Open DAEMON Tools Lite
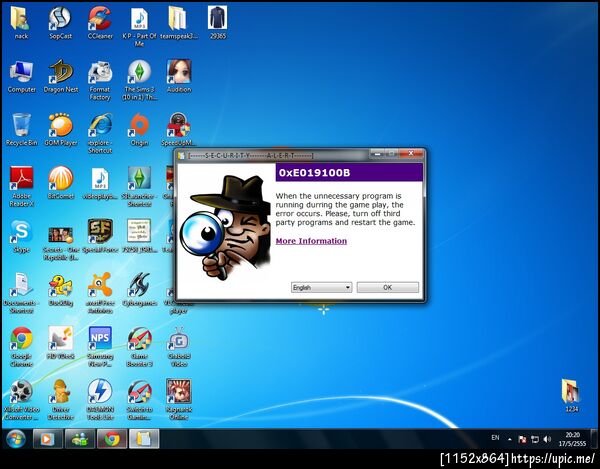Screen dimensions: 600x469 (x=100, y=399)
